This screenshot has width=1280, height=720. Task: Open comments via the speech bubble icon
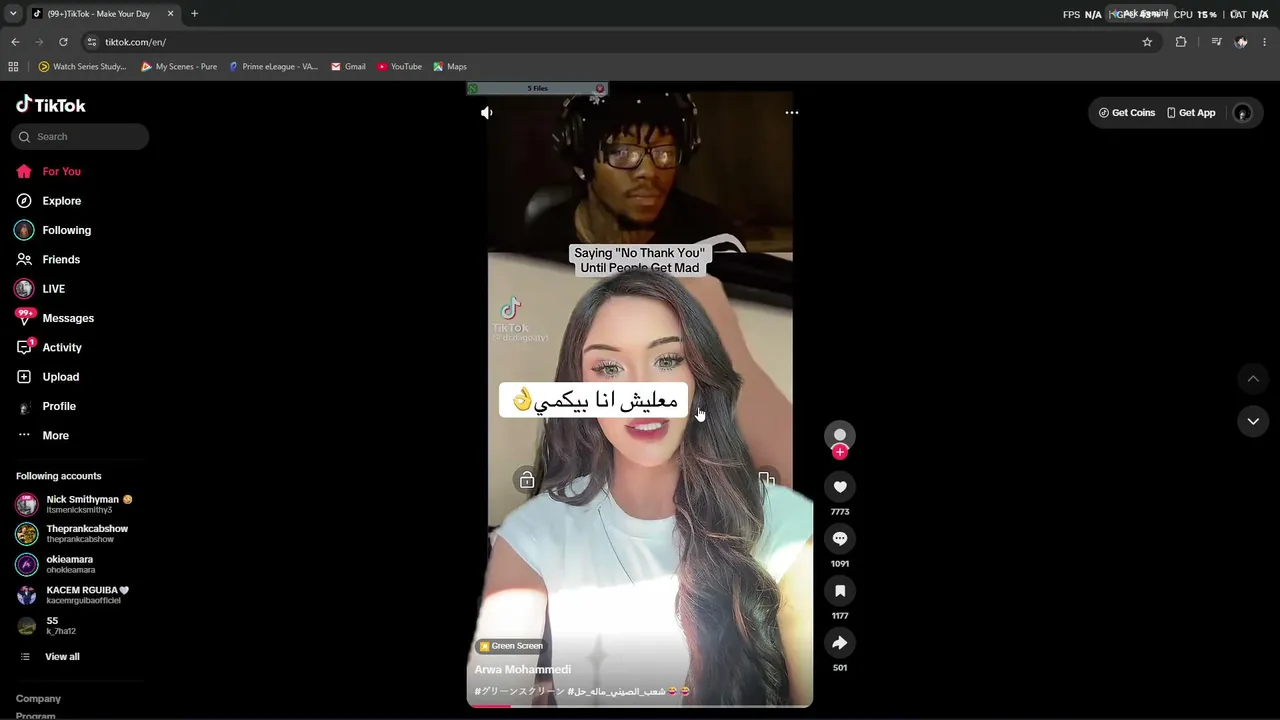840,539
